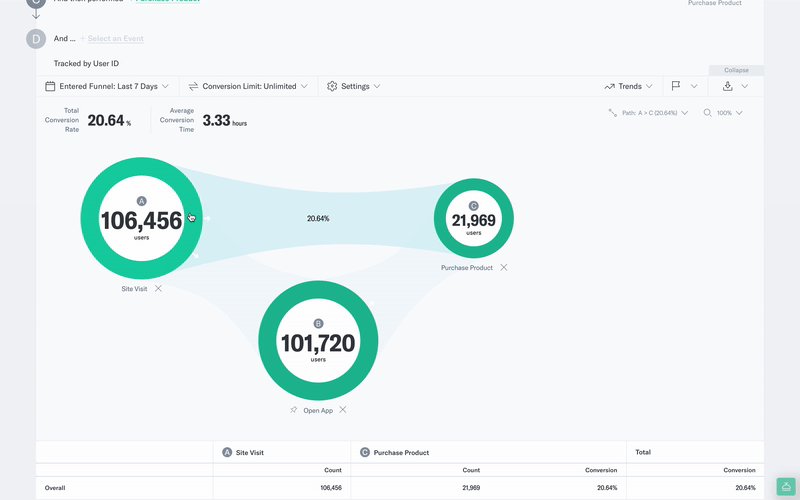Expand the chevron next to the download icon
Image resolution: width=800 pixels, height=500 pixels.
point(745,86)
